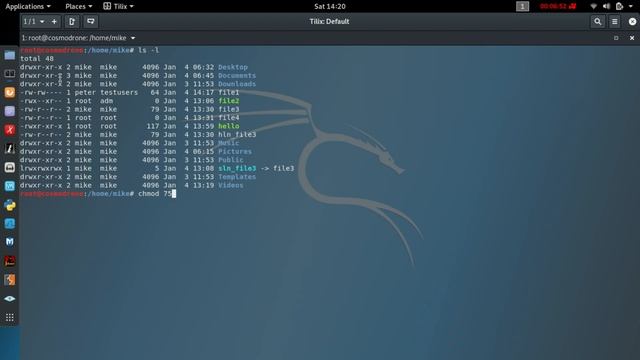Image resolution: width=640 pixels, height=360 pixels.
Task: Click the dark terminal icon in the dock
Action: click(x=10, y=74)
